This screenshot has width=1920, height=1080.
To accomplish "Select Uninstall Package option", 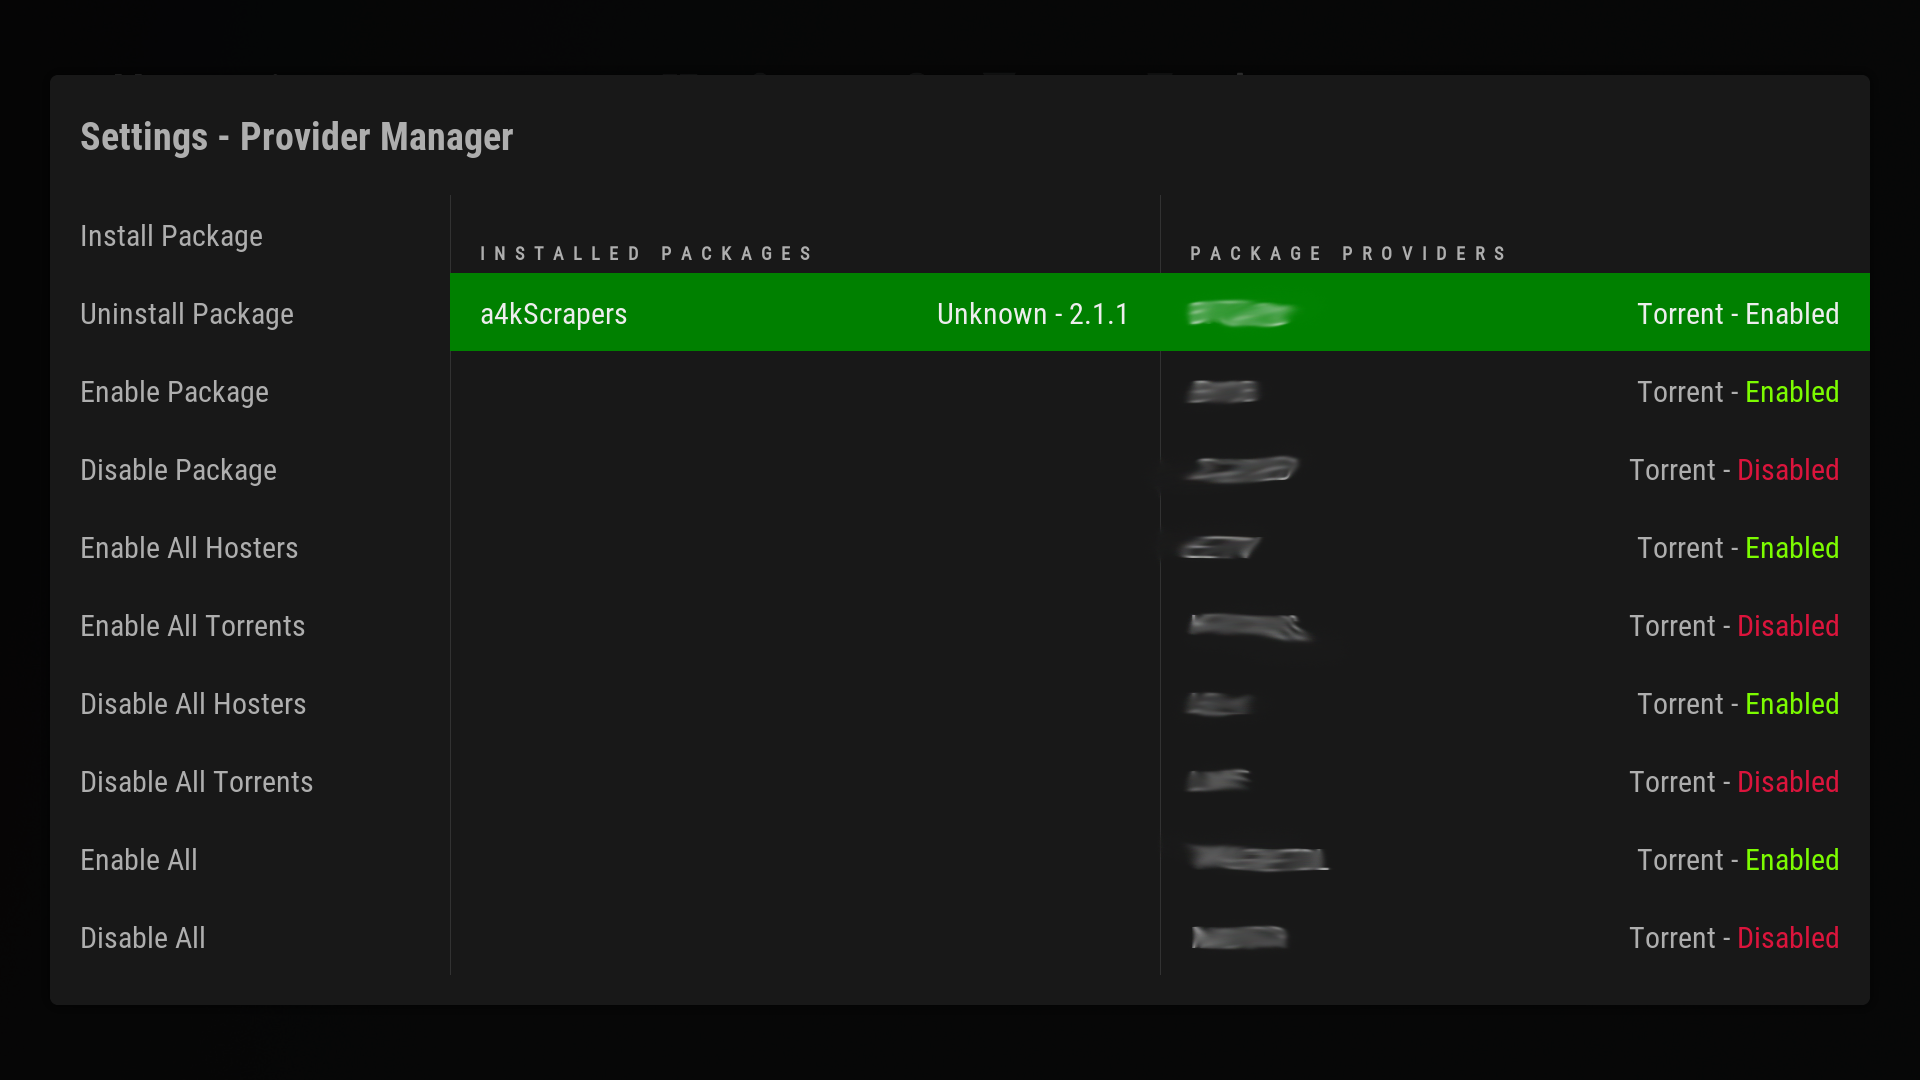I will [187, 314].
